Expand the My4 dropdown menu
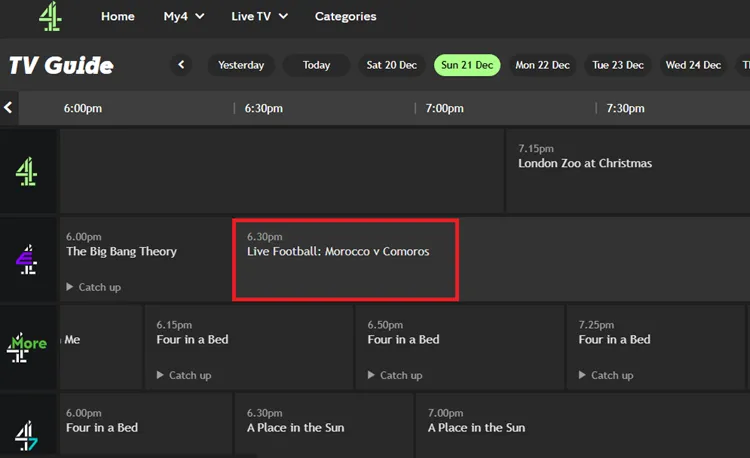Screen dimensions: 750x458 (184, 16)
